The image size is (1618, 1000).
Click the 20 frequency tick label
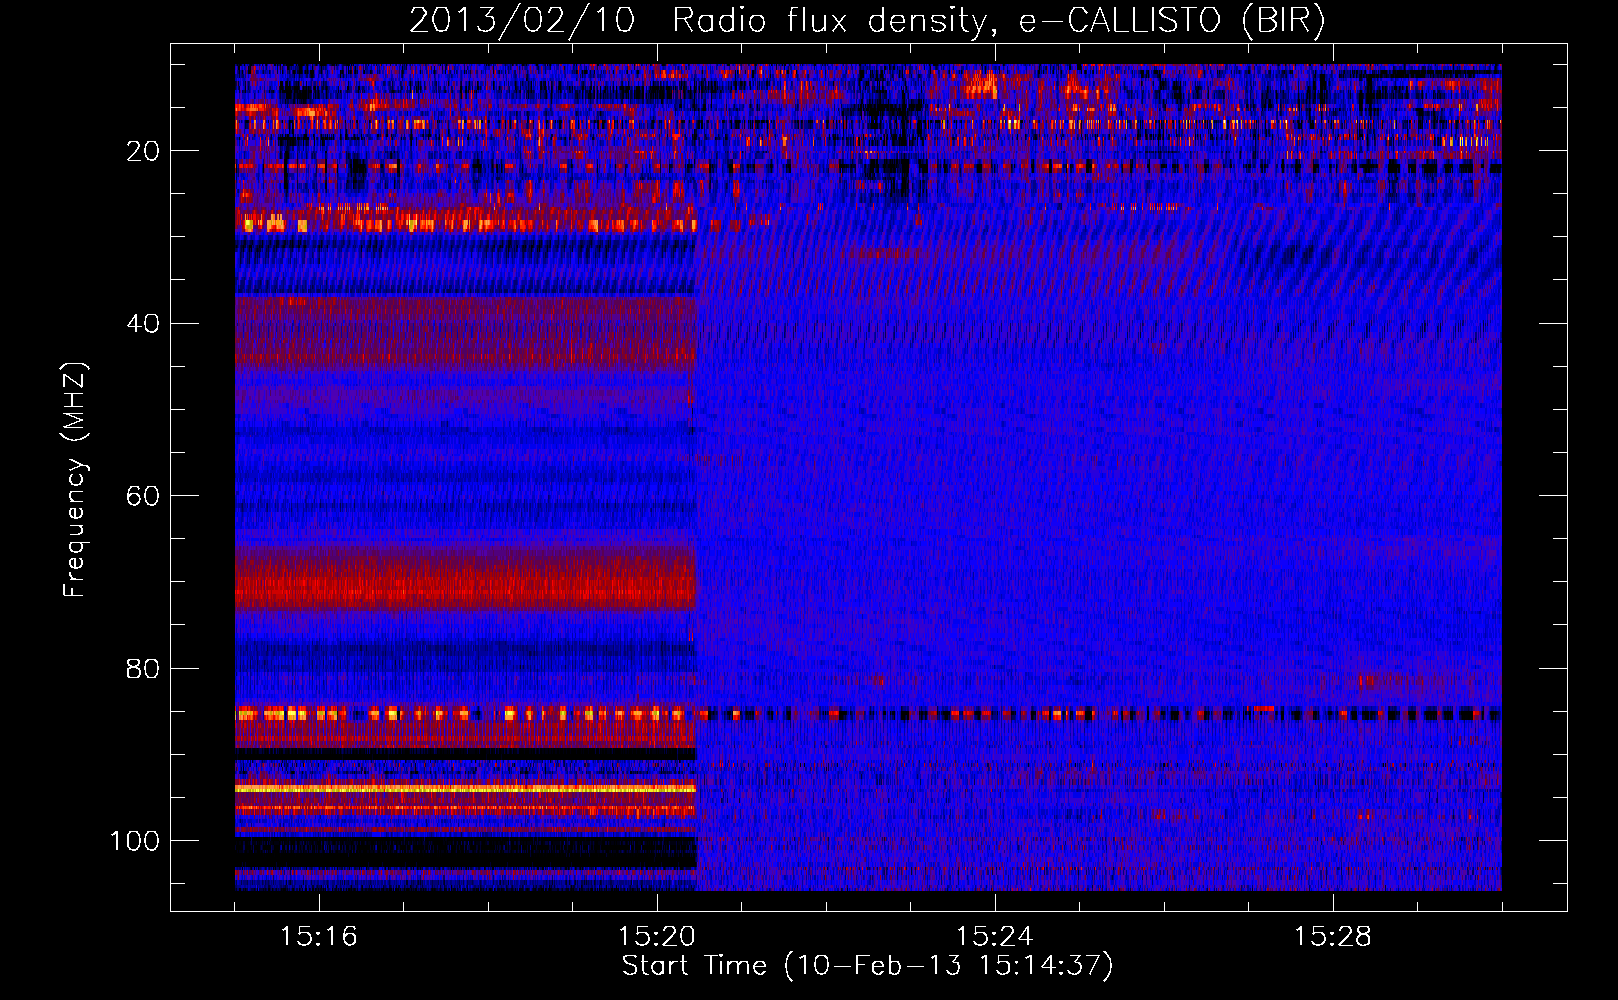point(143,151)
